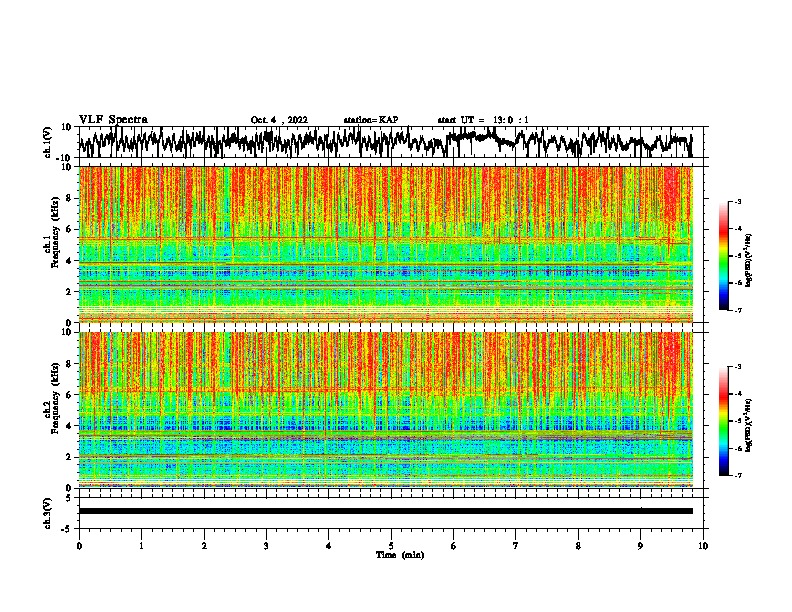The height and width of the screenshot is (612, 792).
Task: Click time axis tick label 6
Action: click(x=454, y=546)
